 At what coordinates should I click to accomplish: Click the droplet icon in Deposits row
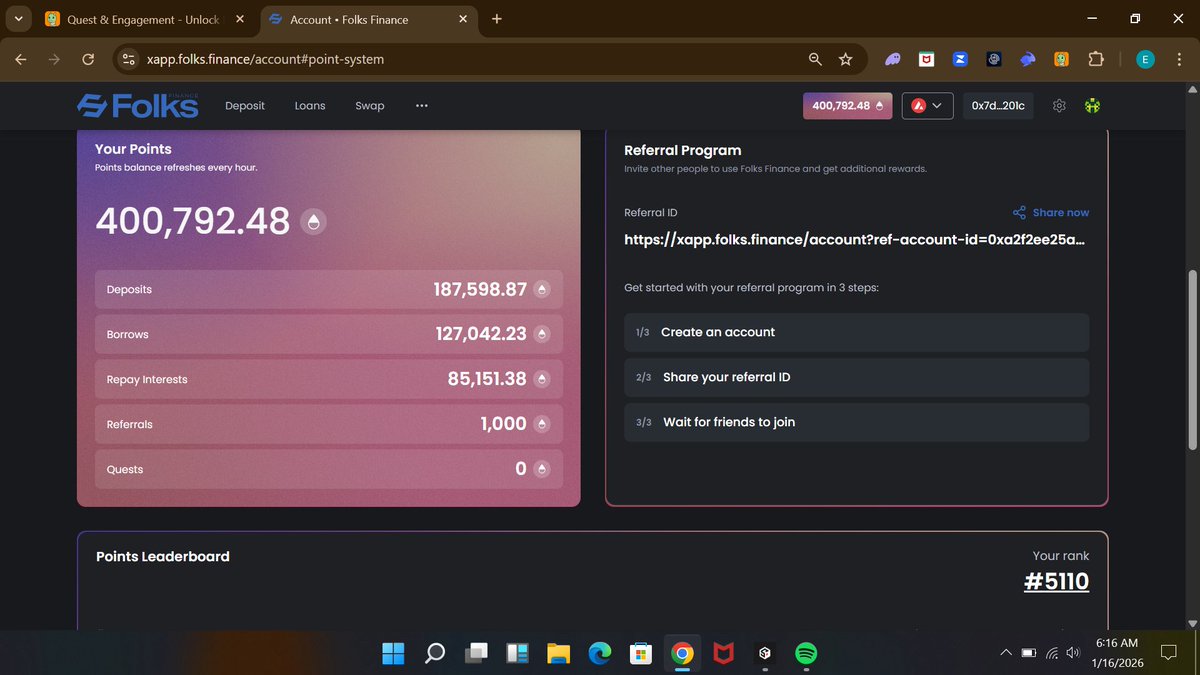point(542,290)
